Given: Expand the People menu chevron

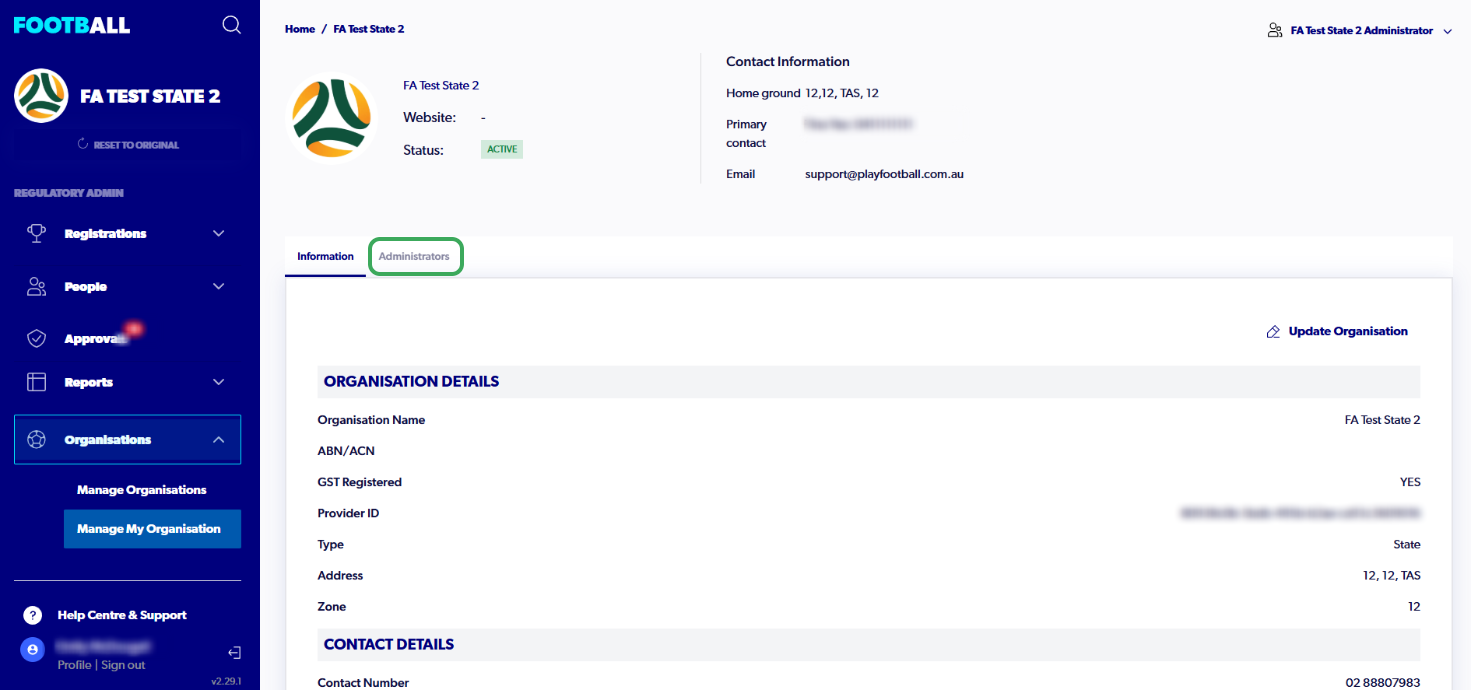Looking at the screenshot, I should click(x=219, y=287).
